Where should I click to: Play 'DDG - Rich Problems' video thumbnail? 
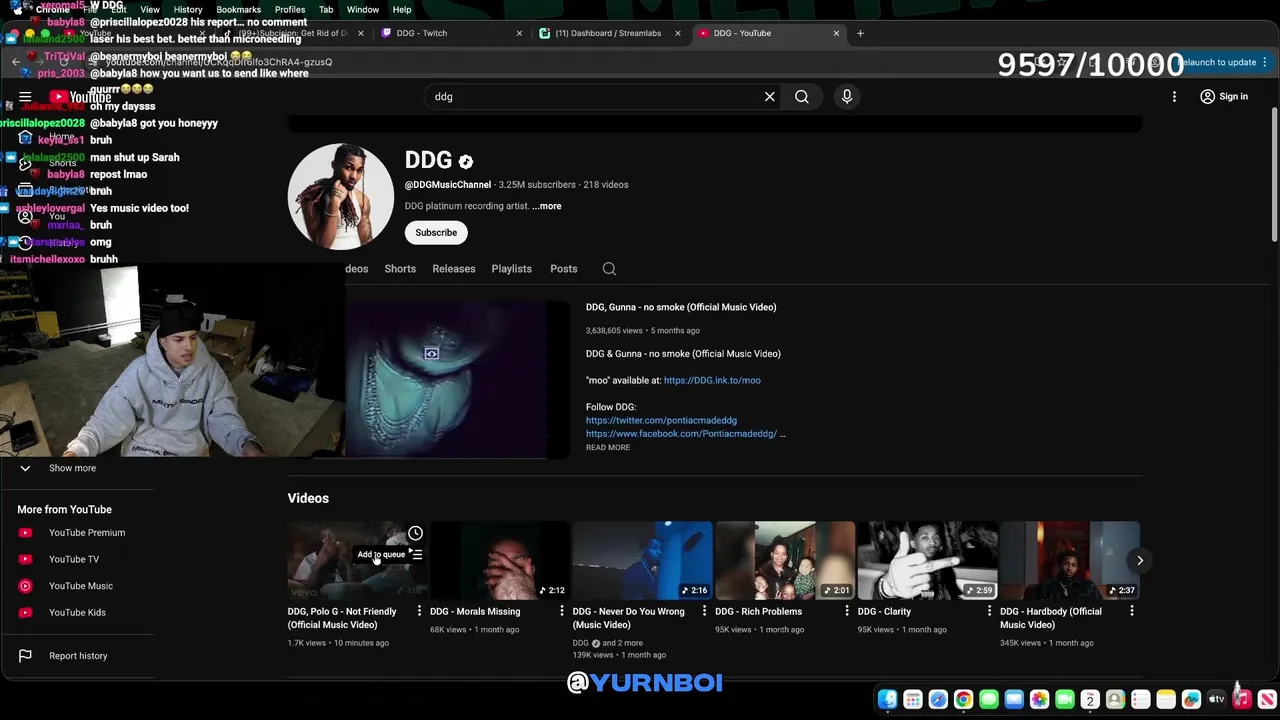(785, 560)
